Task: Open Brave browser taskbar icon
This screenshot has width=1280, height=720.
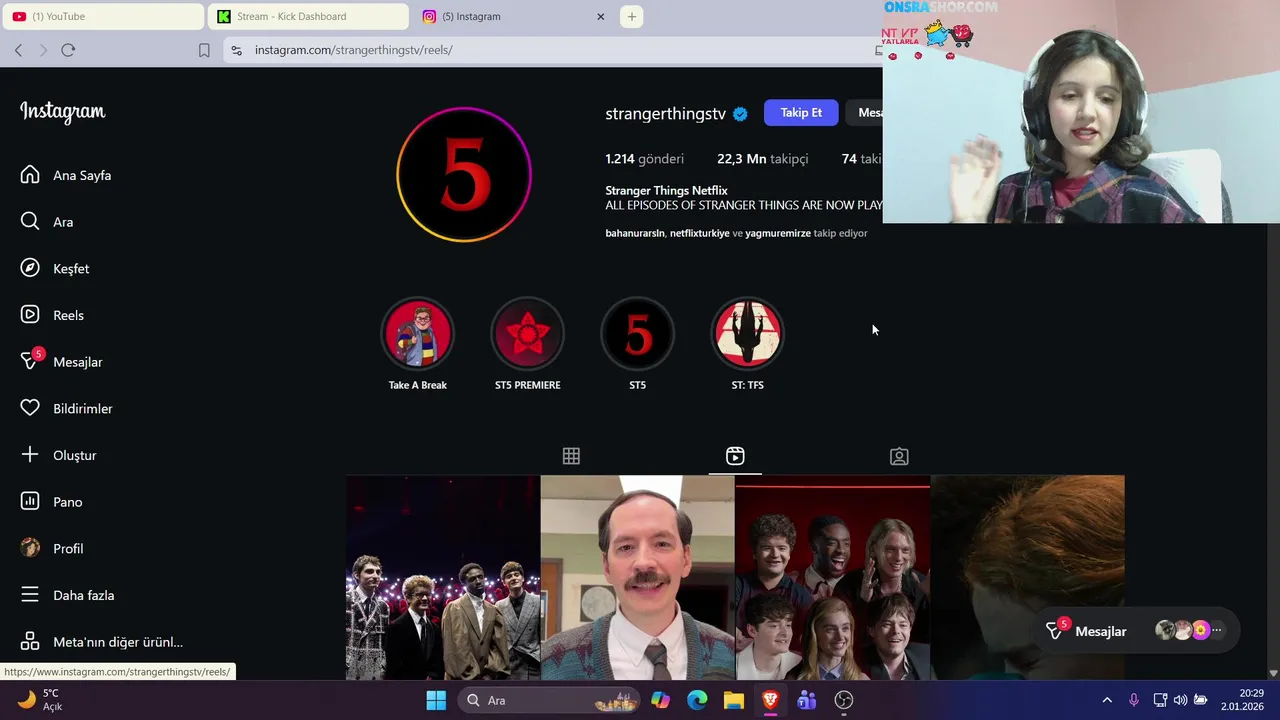Action: 770,700
